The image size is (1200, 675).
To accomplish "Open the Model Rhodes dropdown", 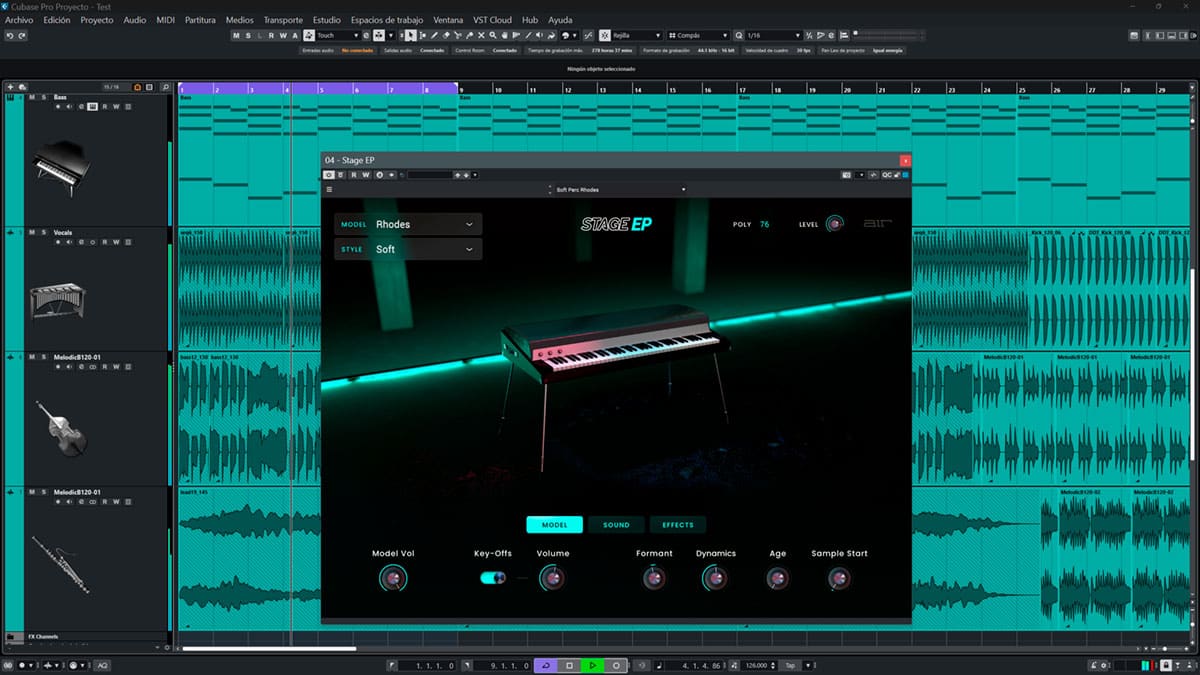I will click(408, 224).
